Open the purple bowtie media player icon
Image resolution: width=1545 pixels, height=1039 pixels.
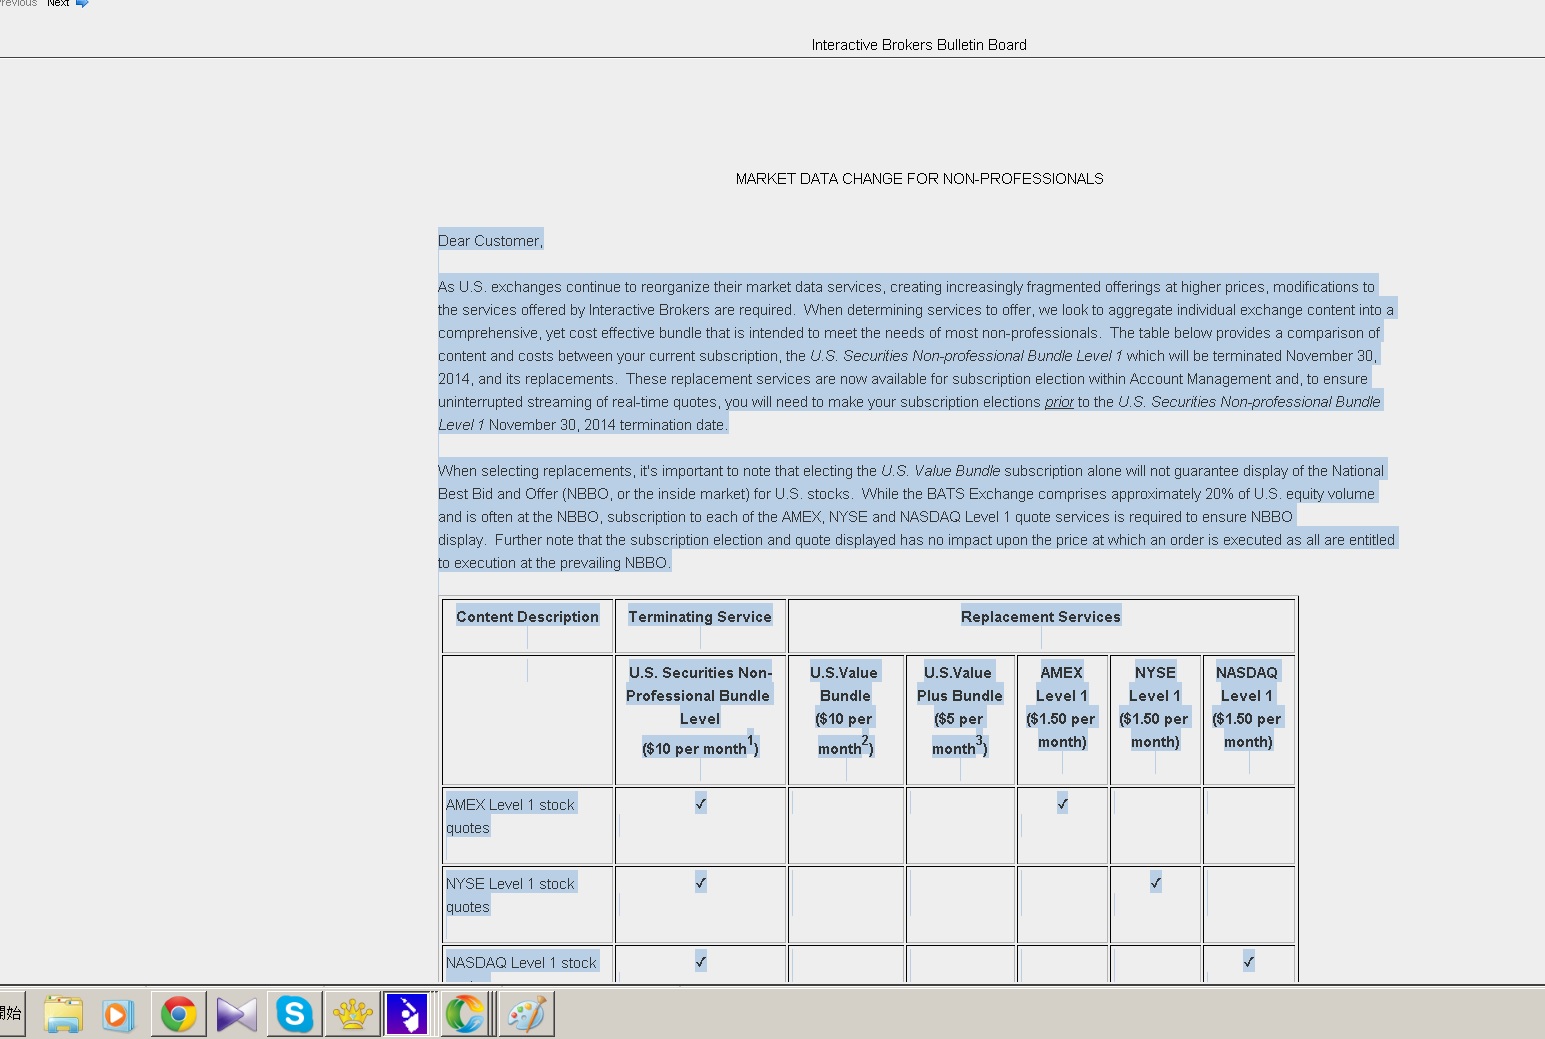[x=237, y=1014]
